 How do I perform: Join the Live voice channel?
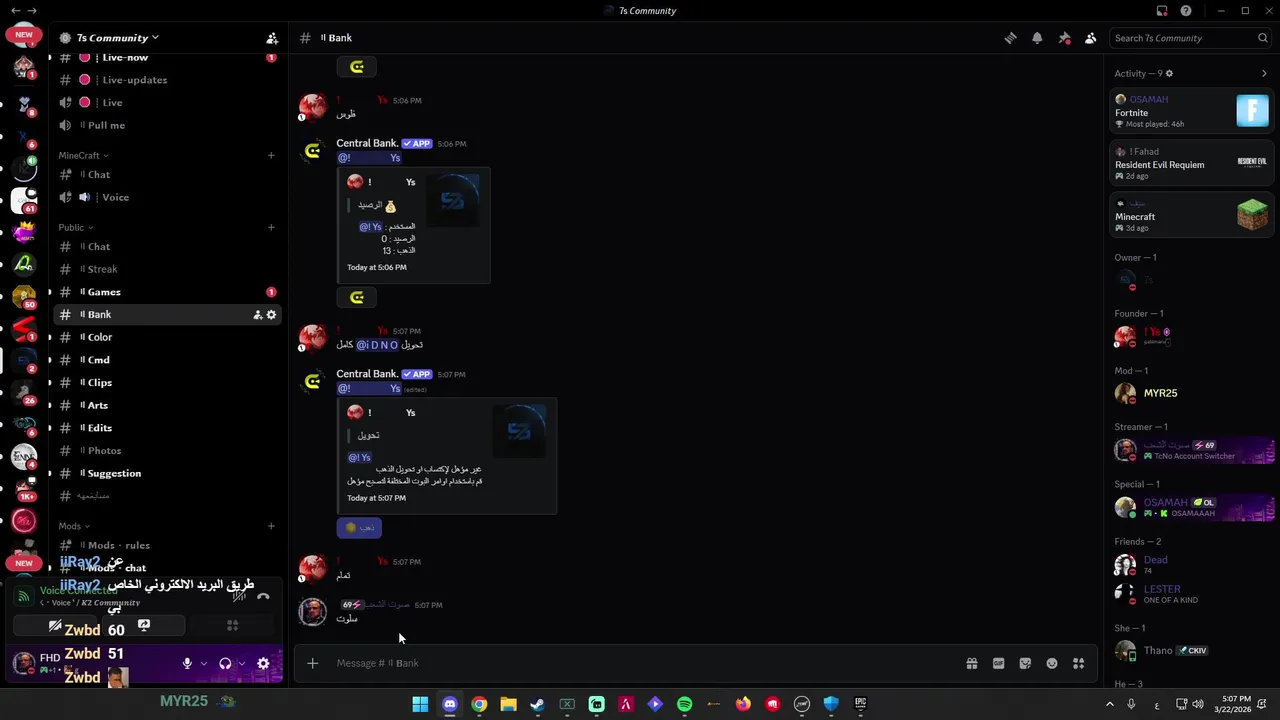click(x=167, y=102)
